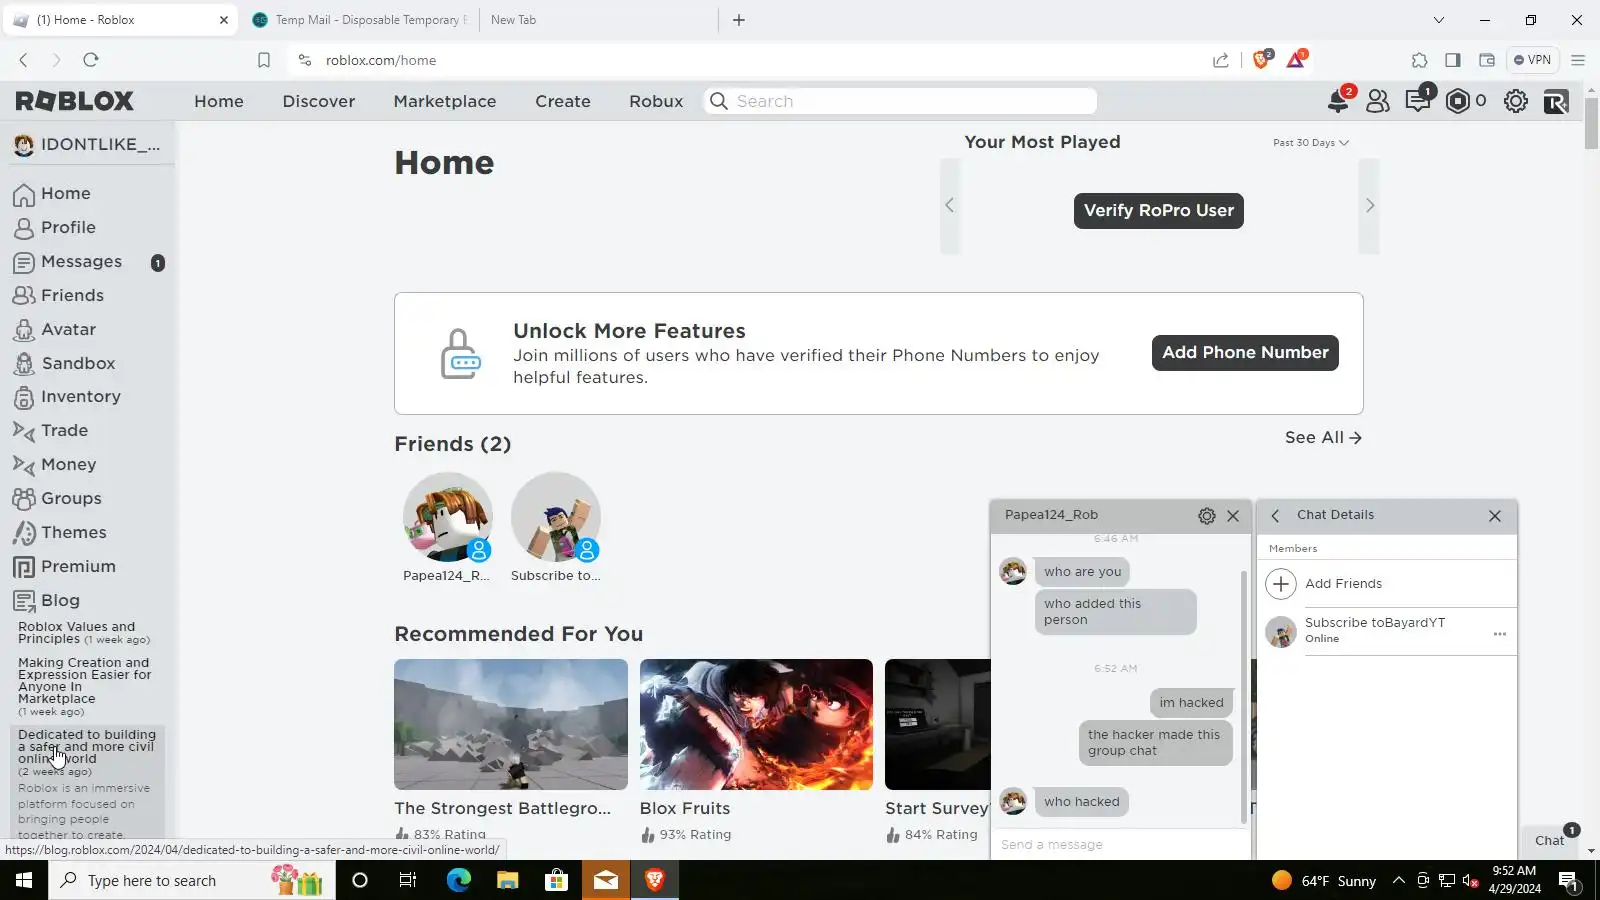Screen dimensions: 1600x900
Task: Switch to the Temp Mail browser tab
Action: point(361,20)
